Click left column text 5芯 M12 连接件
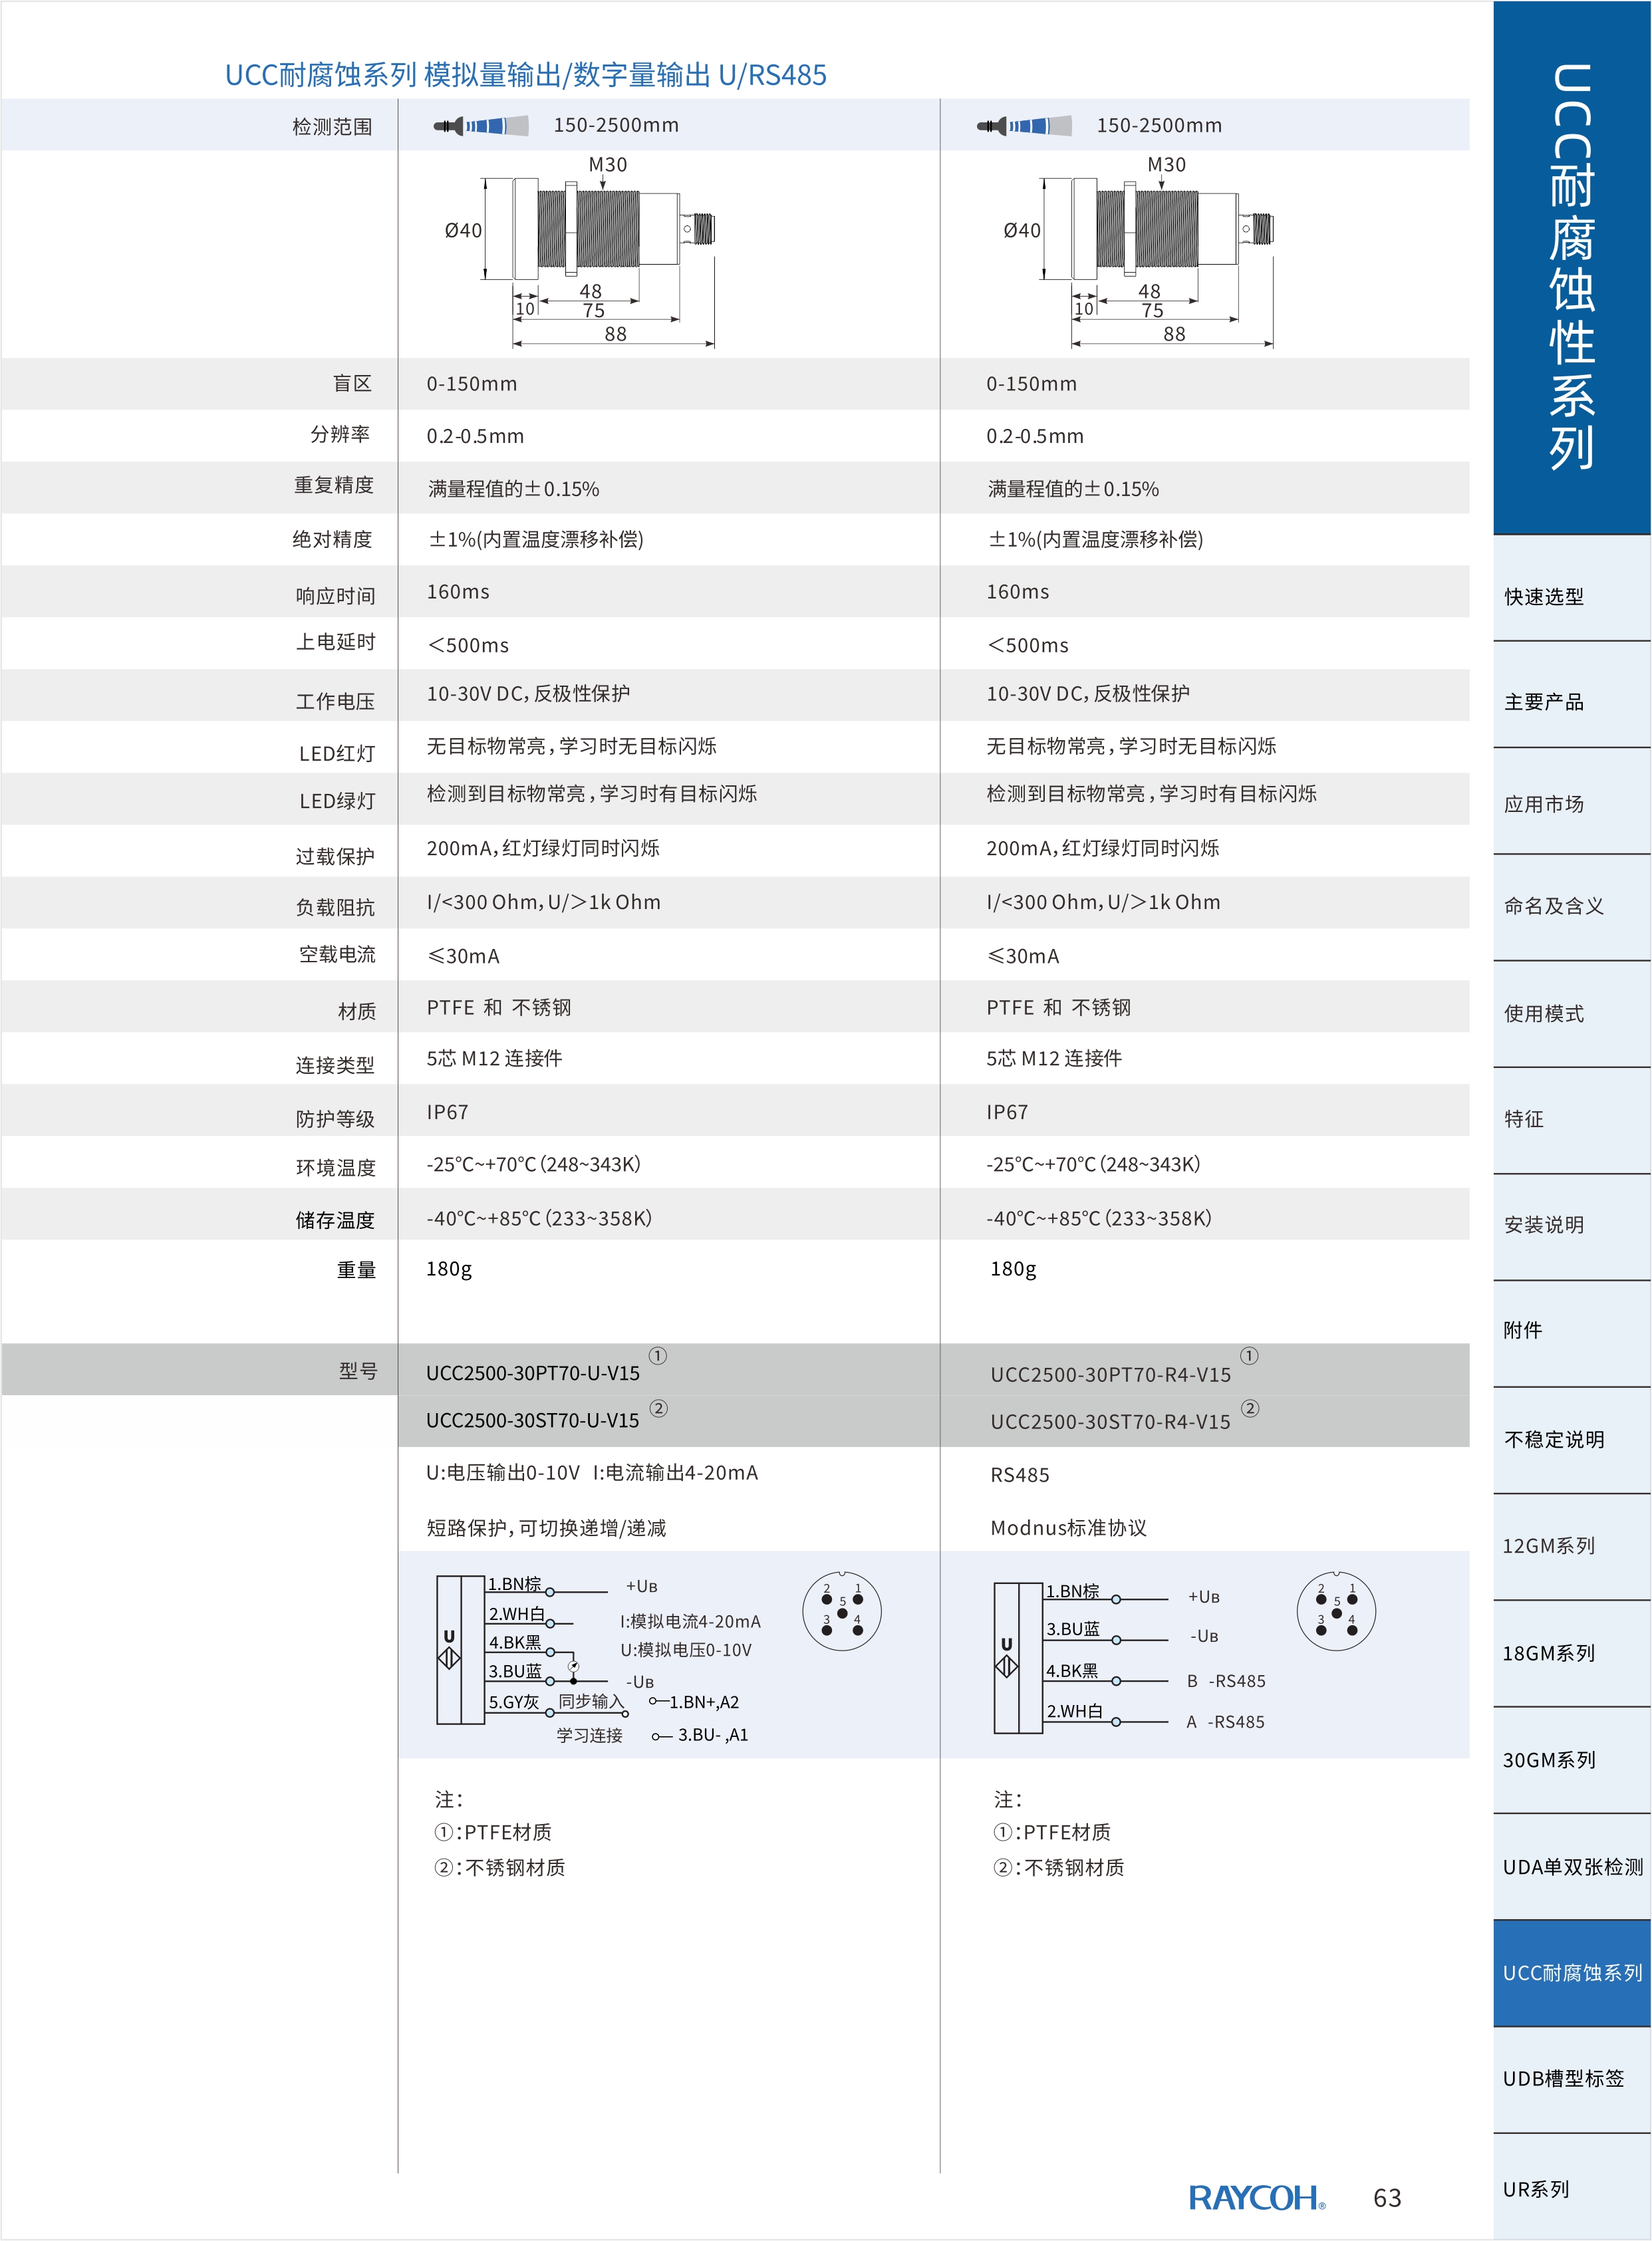 click(x=495, y=1058)
